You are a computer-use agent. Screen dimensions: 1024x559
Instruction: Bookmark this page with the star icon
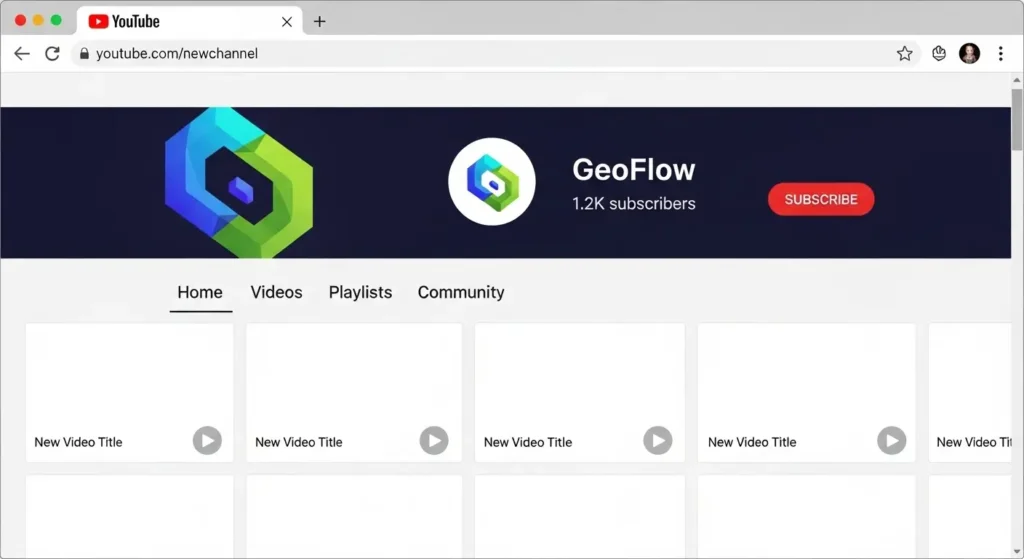point(904,54)
